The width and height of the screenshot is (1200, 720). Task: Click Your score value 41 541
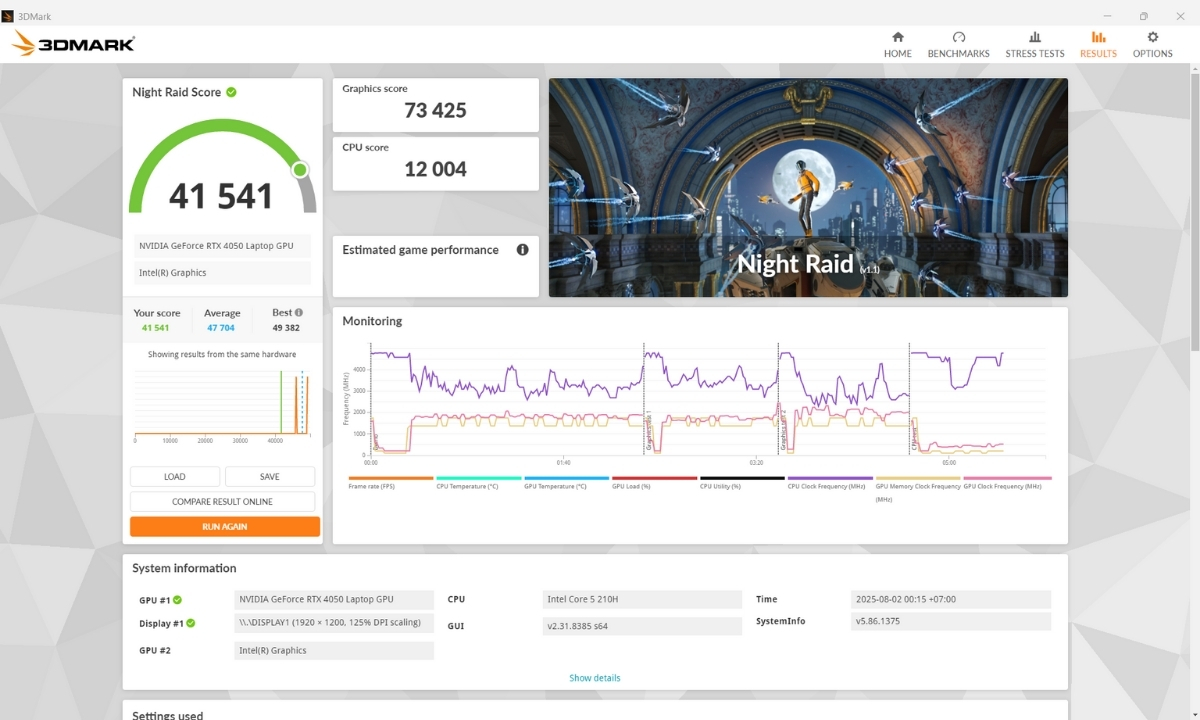[x=155, y=328]
